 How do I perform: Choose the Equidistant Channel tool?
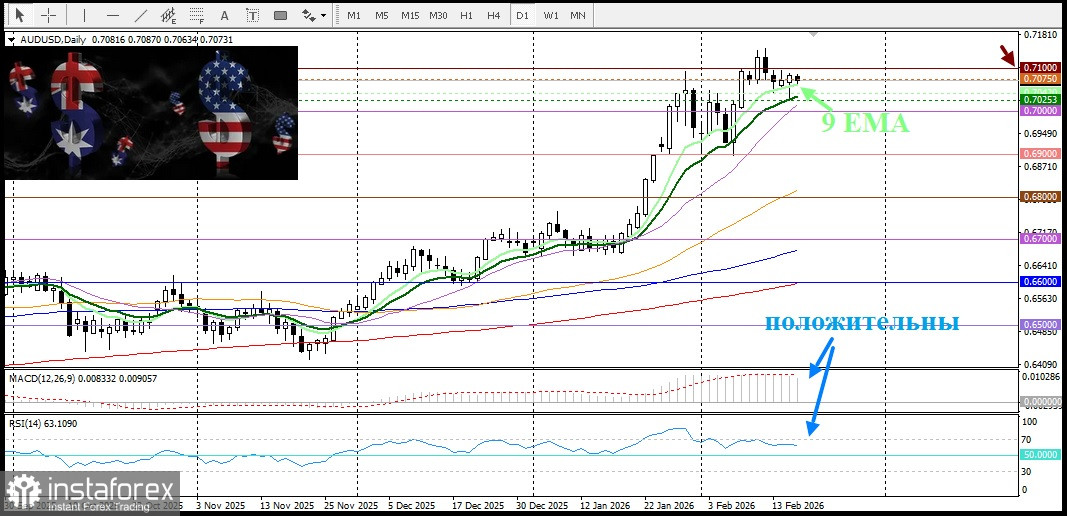[169, 15]
